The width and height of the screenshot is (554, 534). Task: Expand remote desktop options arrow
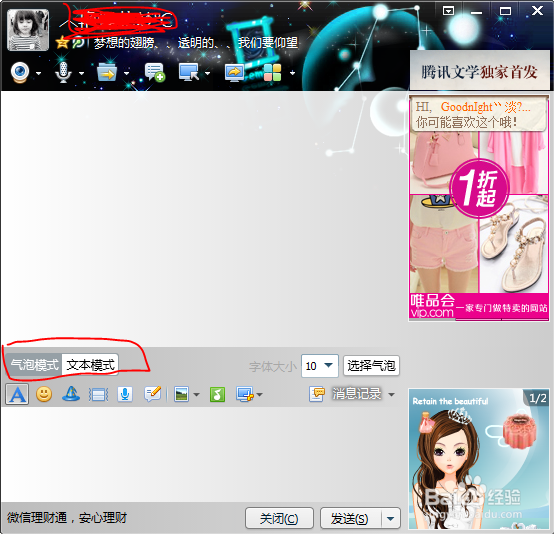(x=207, y=73)
